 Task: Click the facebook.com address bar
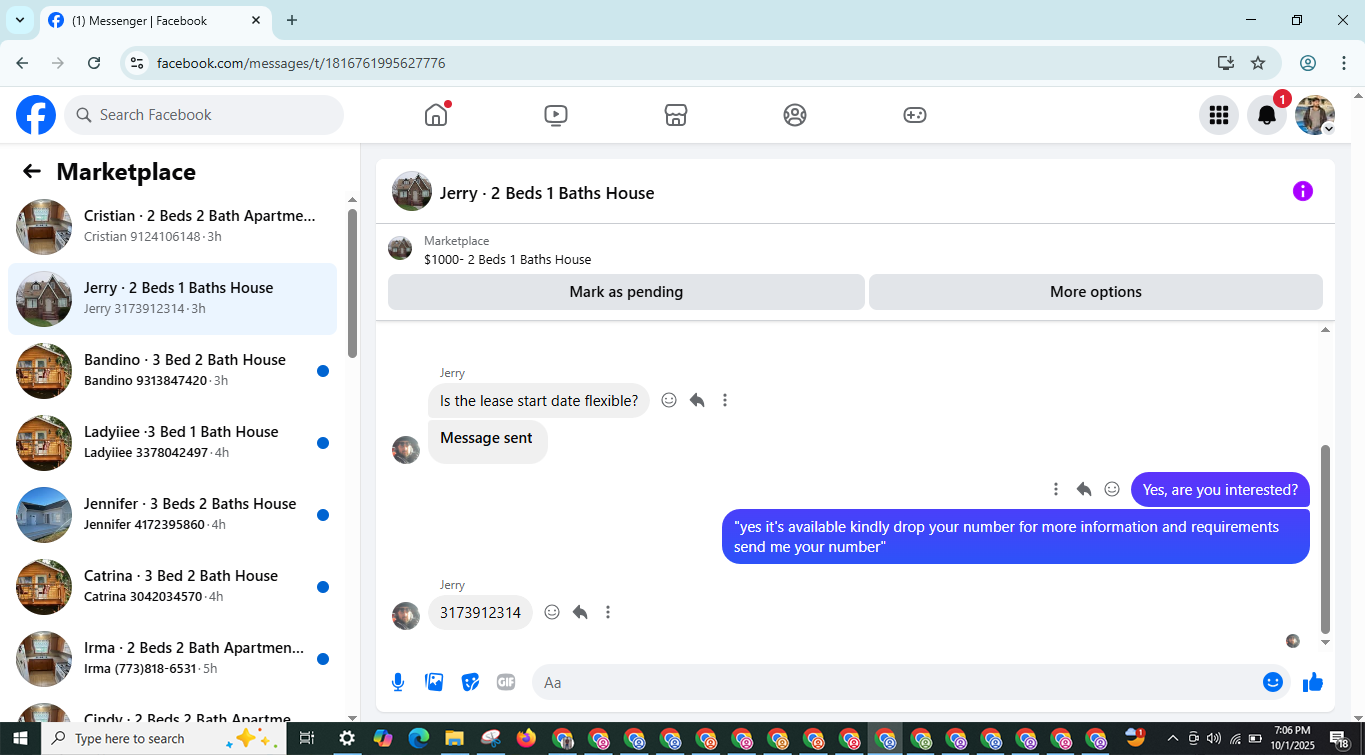tap(678, 63)
